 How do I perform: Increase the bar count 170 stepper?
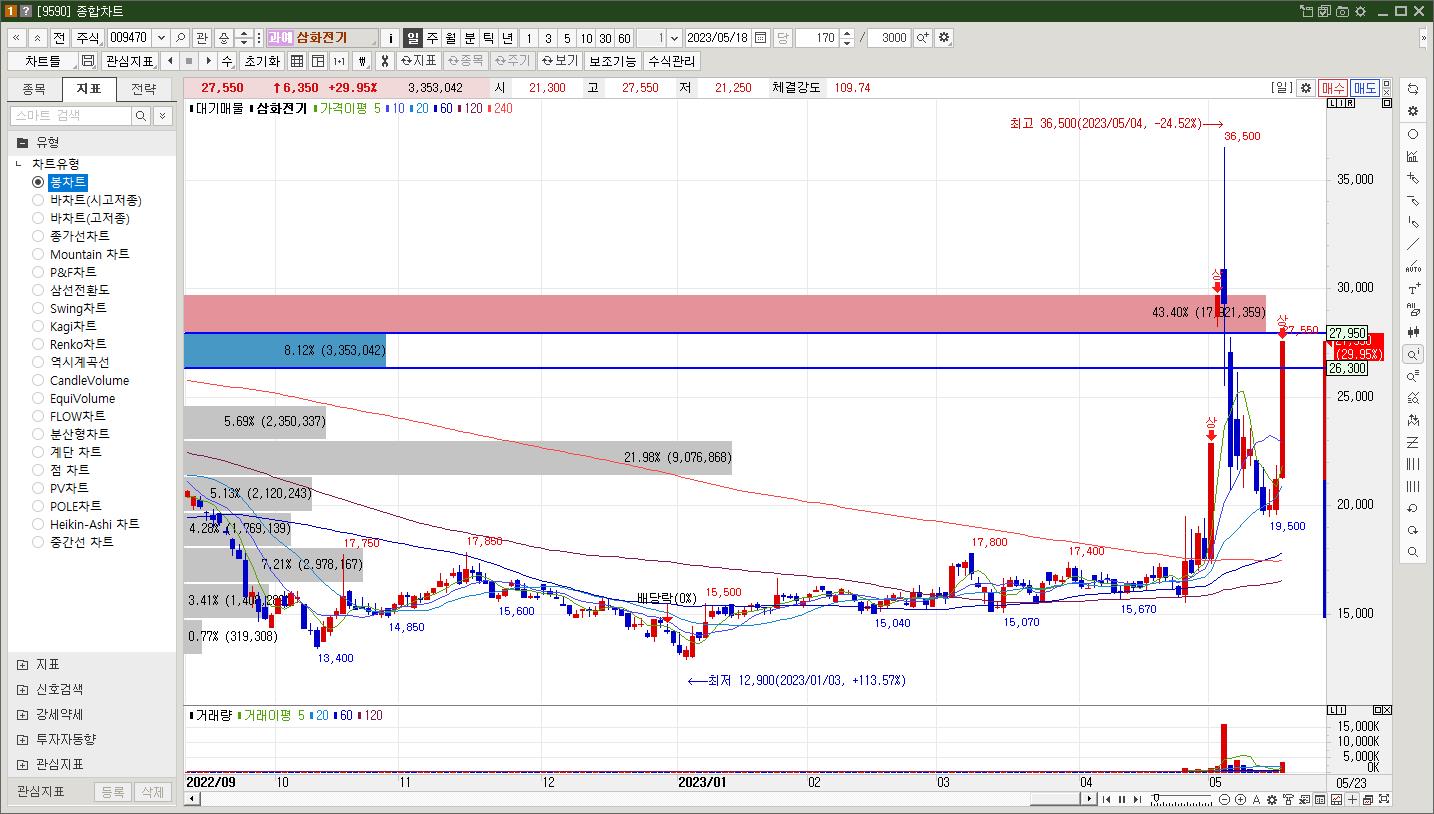pos(848,33)
